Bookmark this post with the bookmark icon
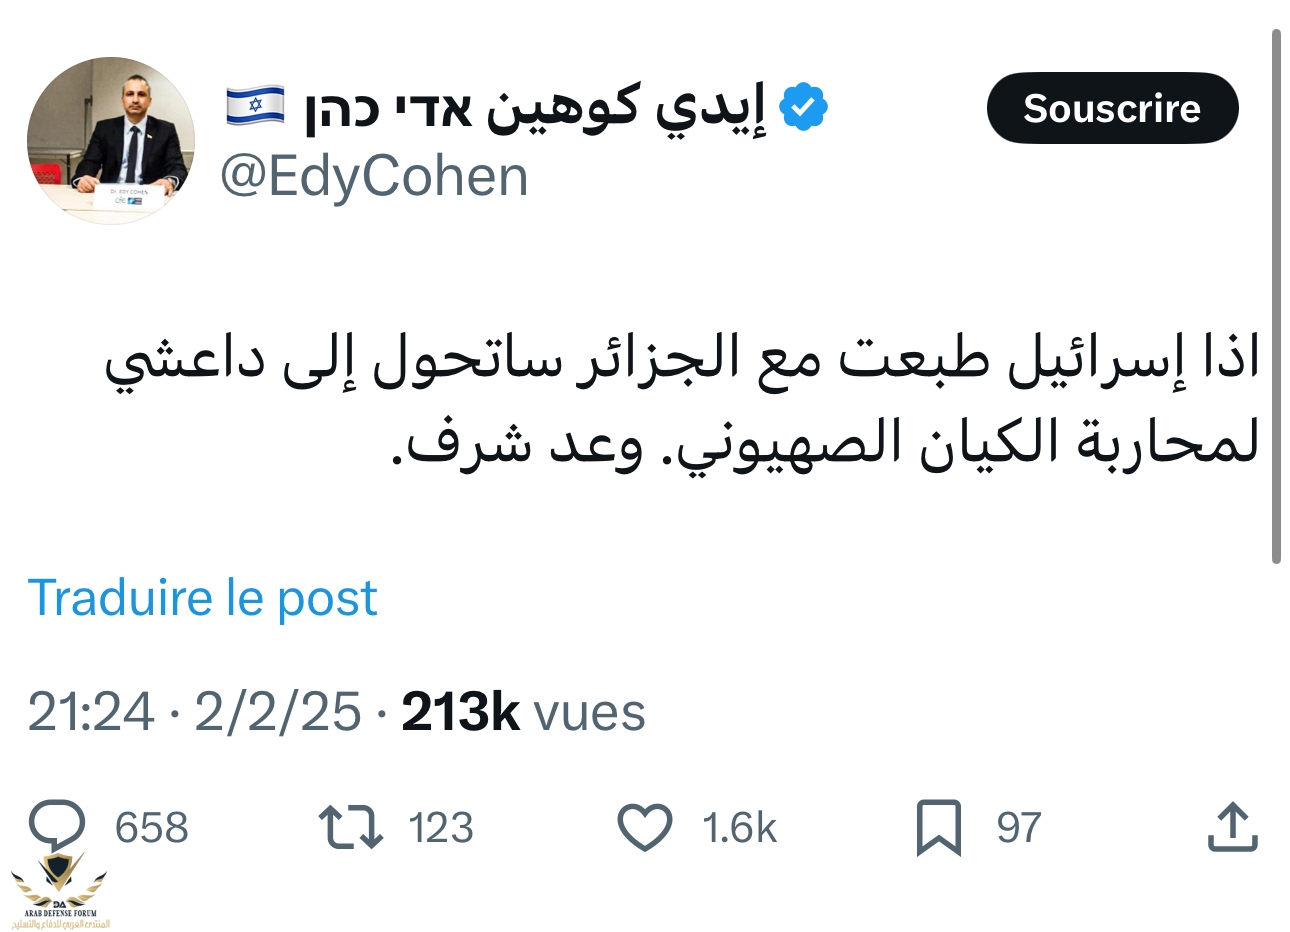1290x932 pixels. (x=938, y=828)
